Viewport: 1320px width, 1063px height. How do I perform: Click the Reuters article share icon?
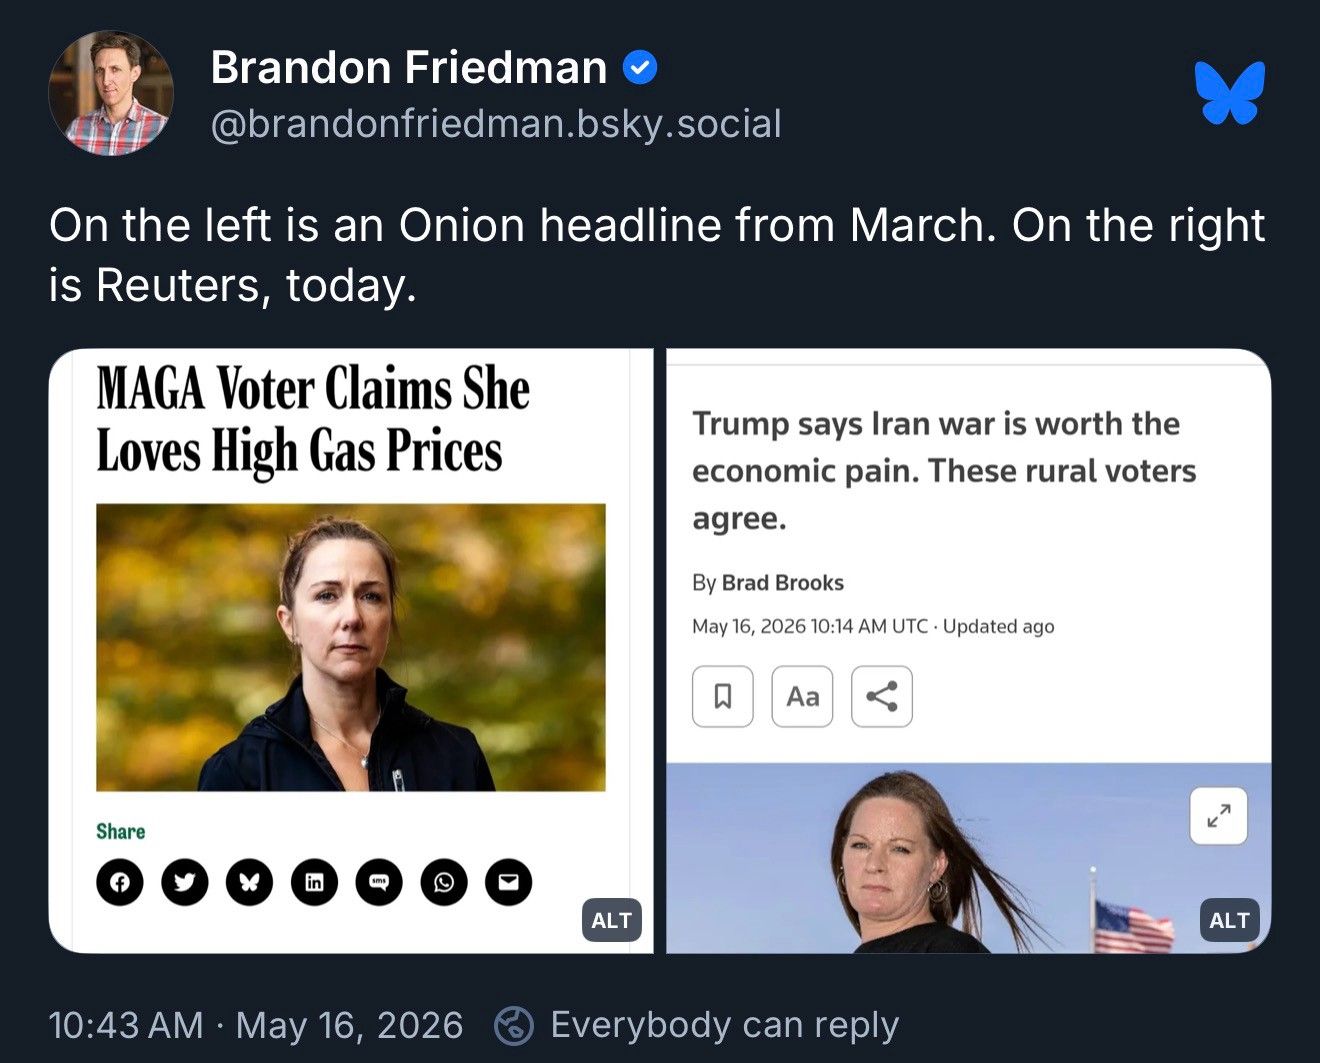point(882,696)
